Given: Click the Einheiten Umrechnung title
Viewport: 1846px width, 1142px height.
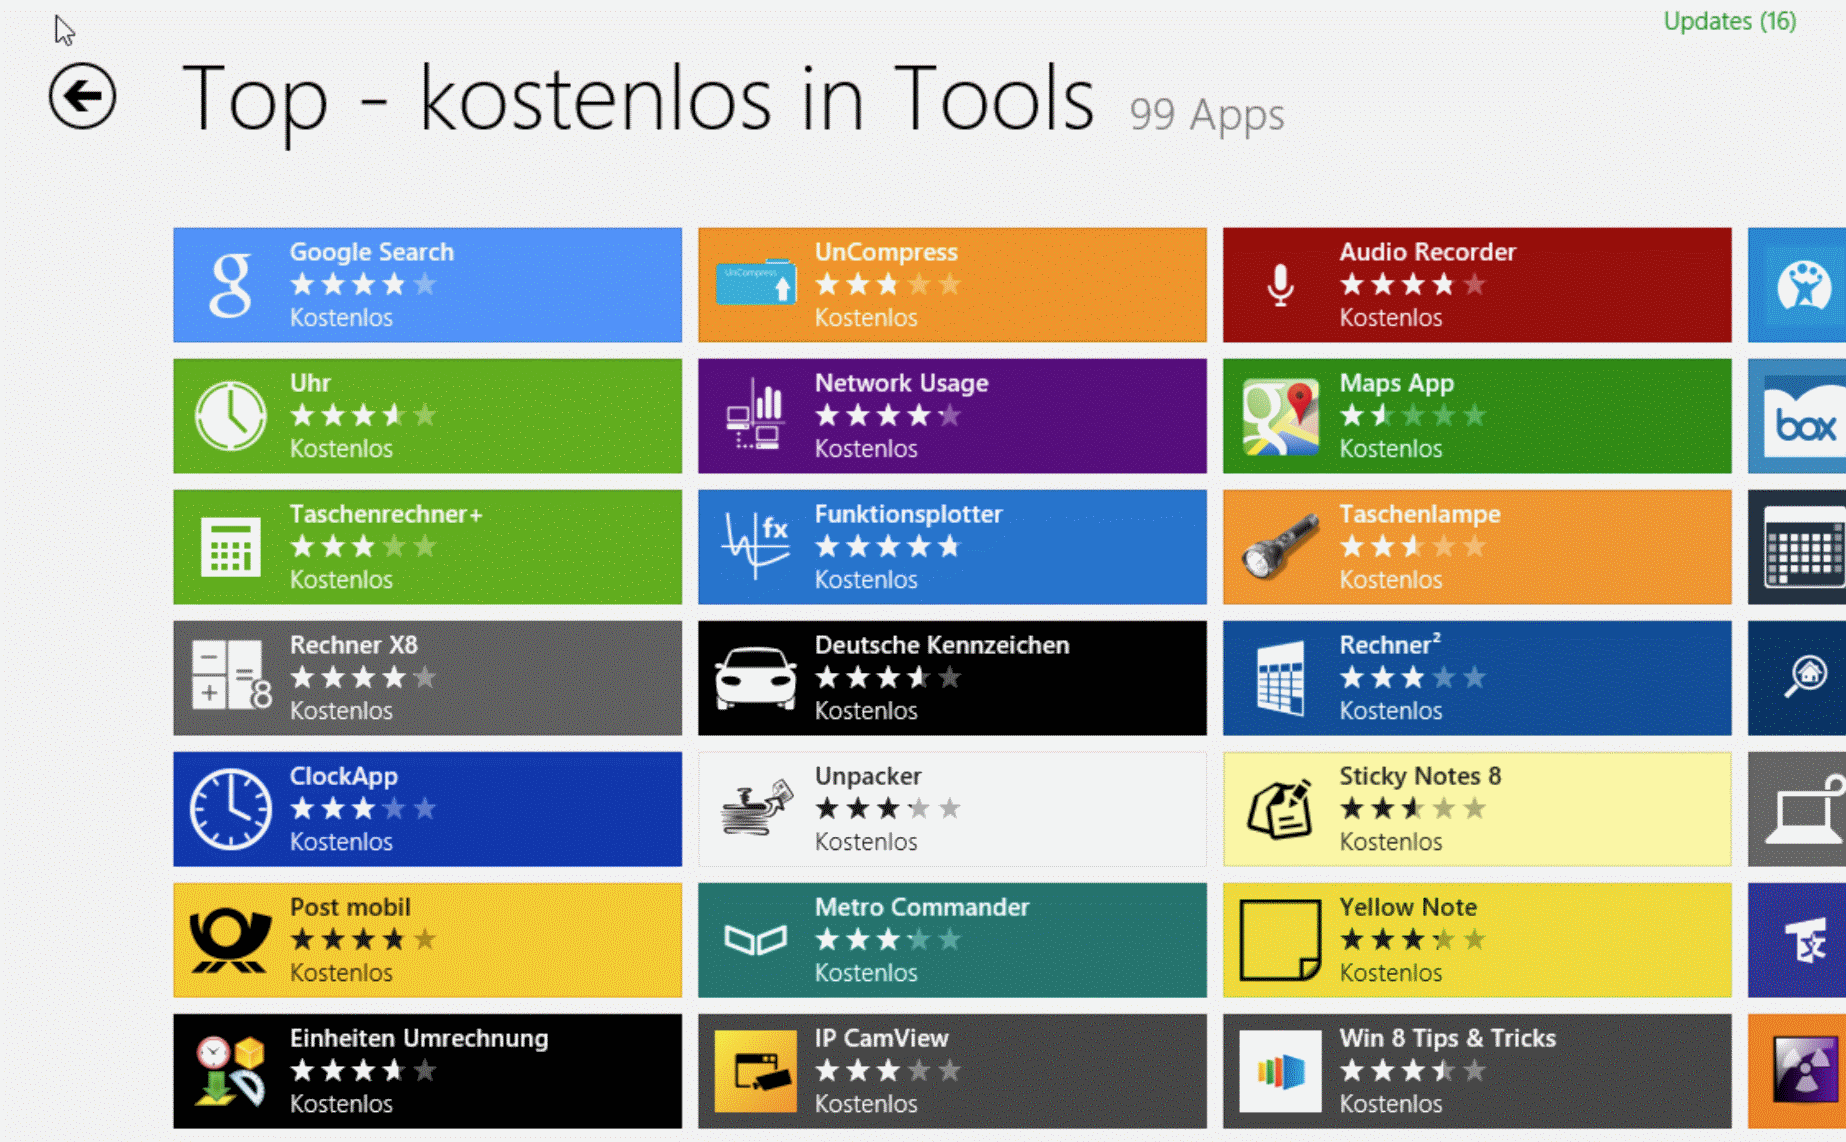Looking at the screenshot, I should tap(418, 1038).
